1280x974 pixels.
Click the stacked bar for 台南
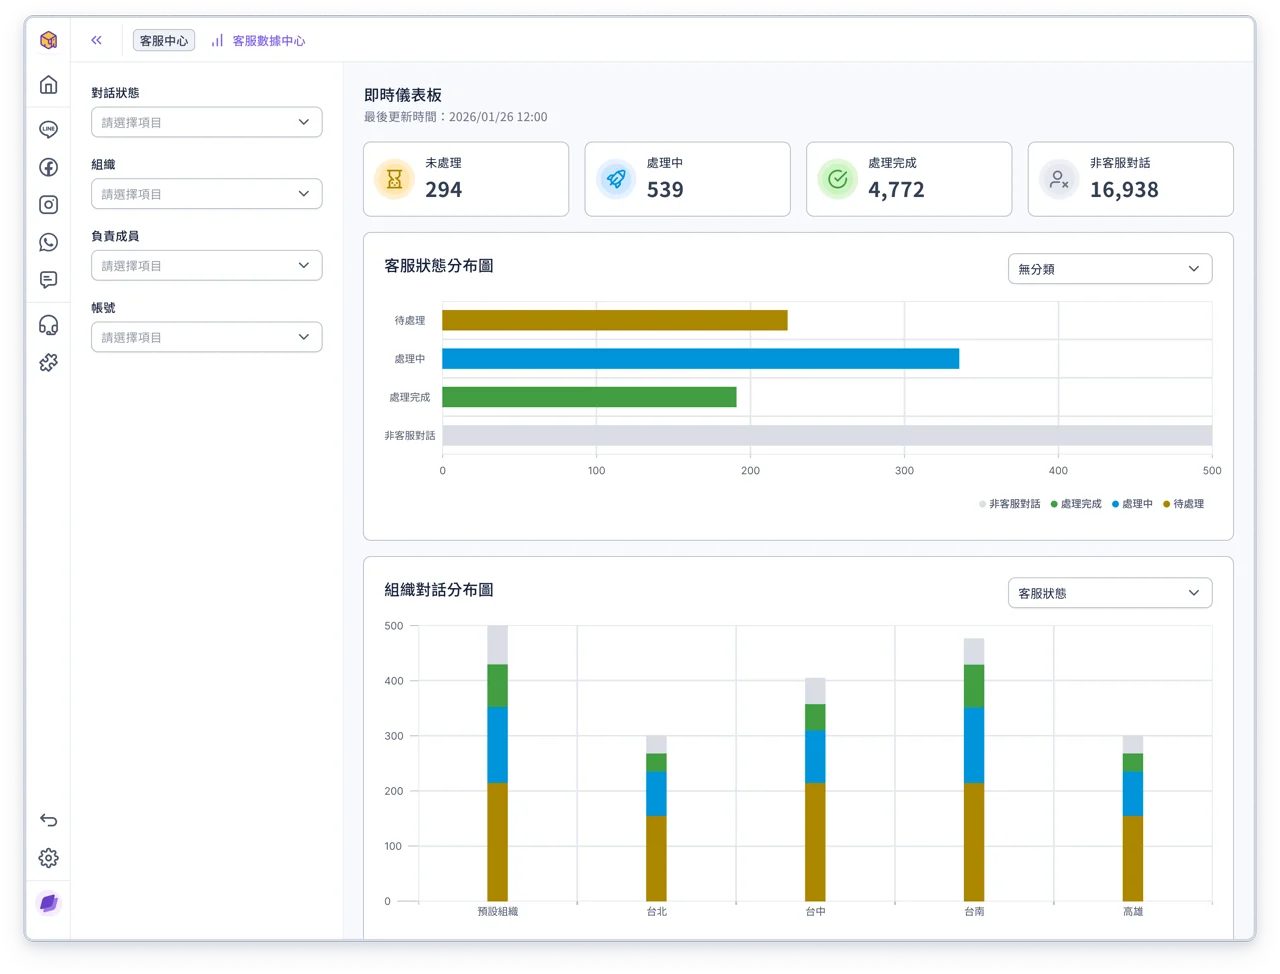coord(974,769)
